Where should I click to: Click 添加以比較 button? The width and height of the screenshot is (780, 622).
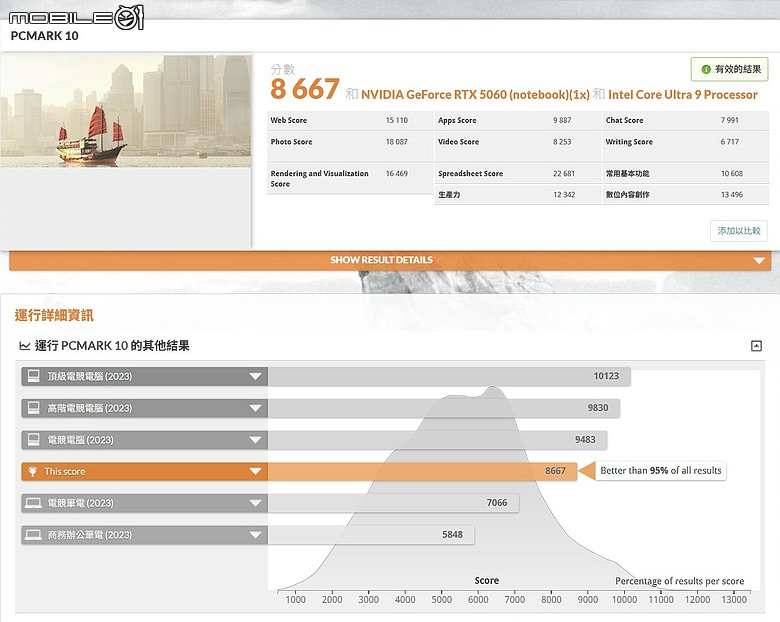[x=739, y=231]
